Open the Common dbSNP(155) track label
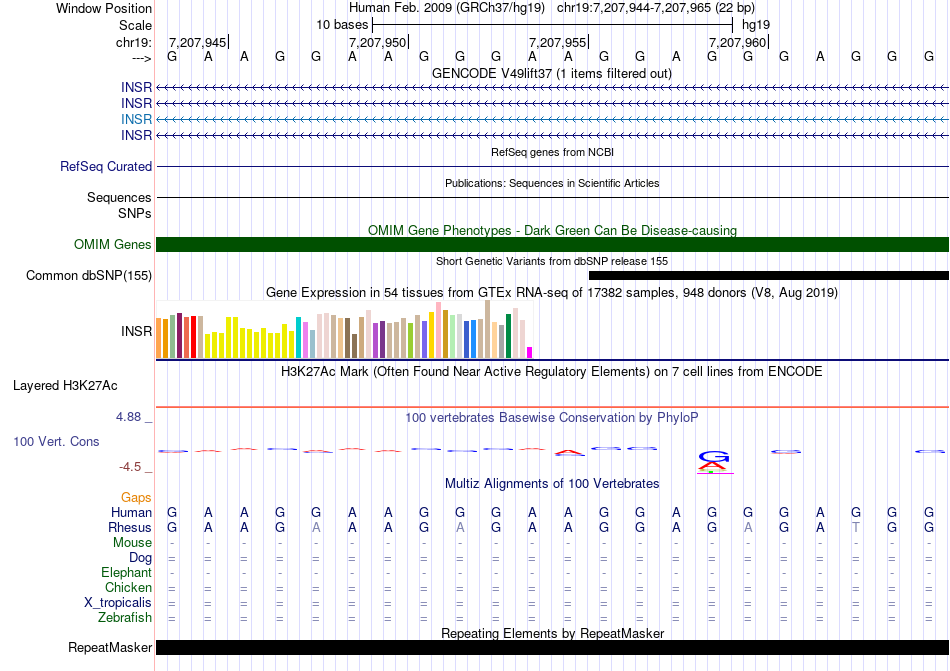 tap(89, 275)
